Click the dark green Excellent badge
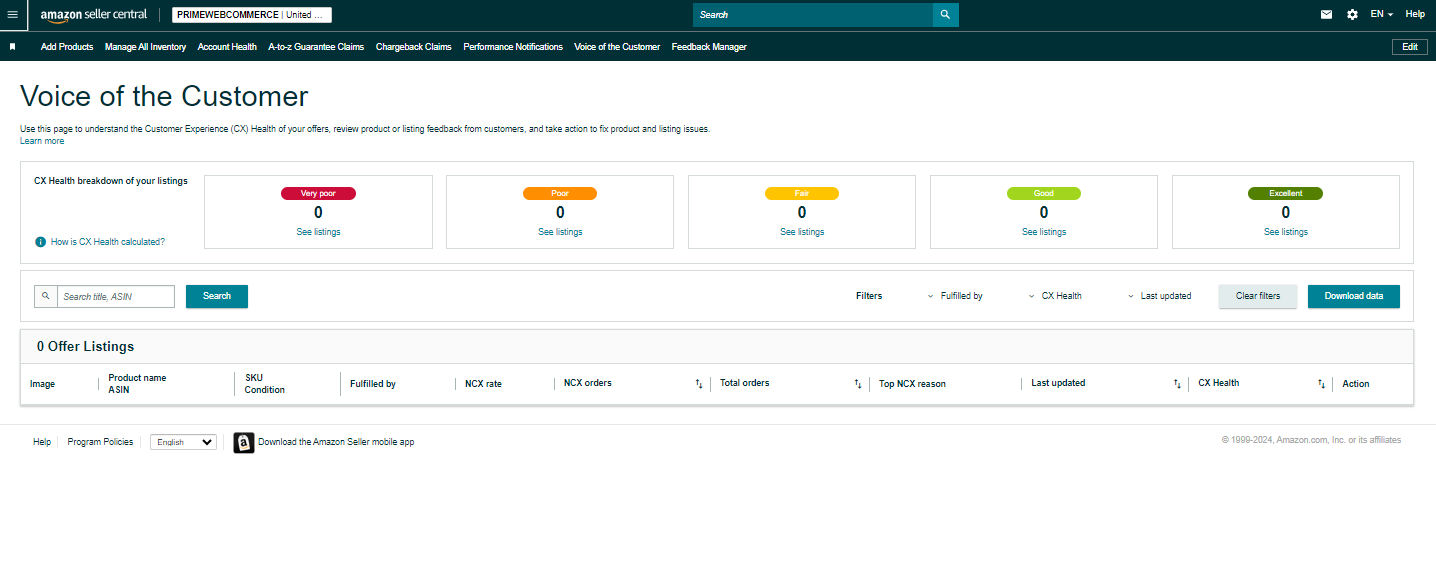 coord(1286,193)
